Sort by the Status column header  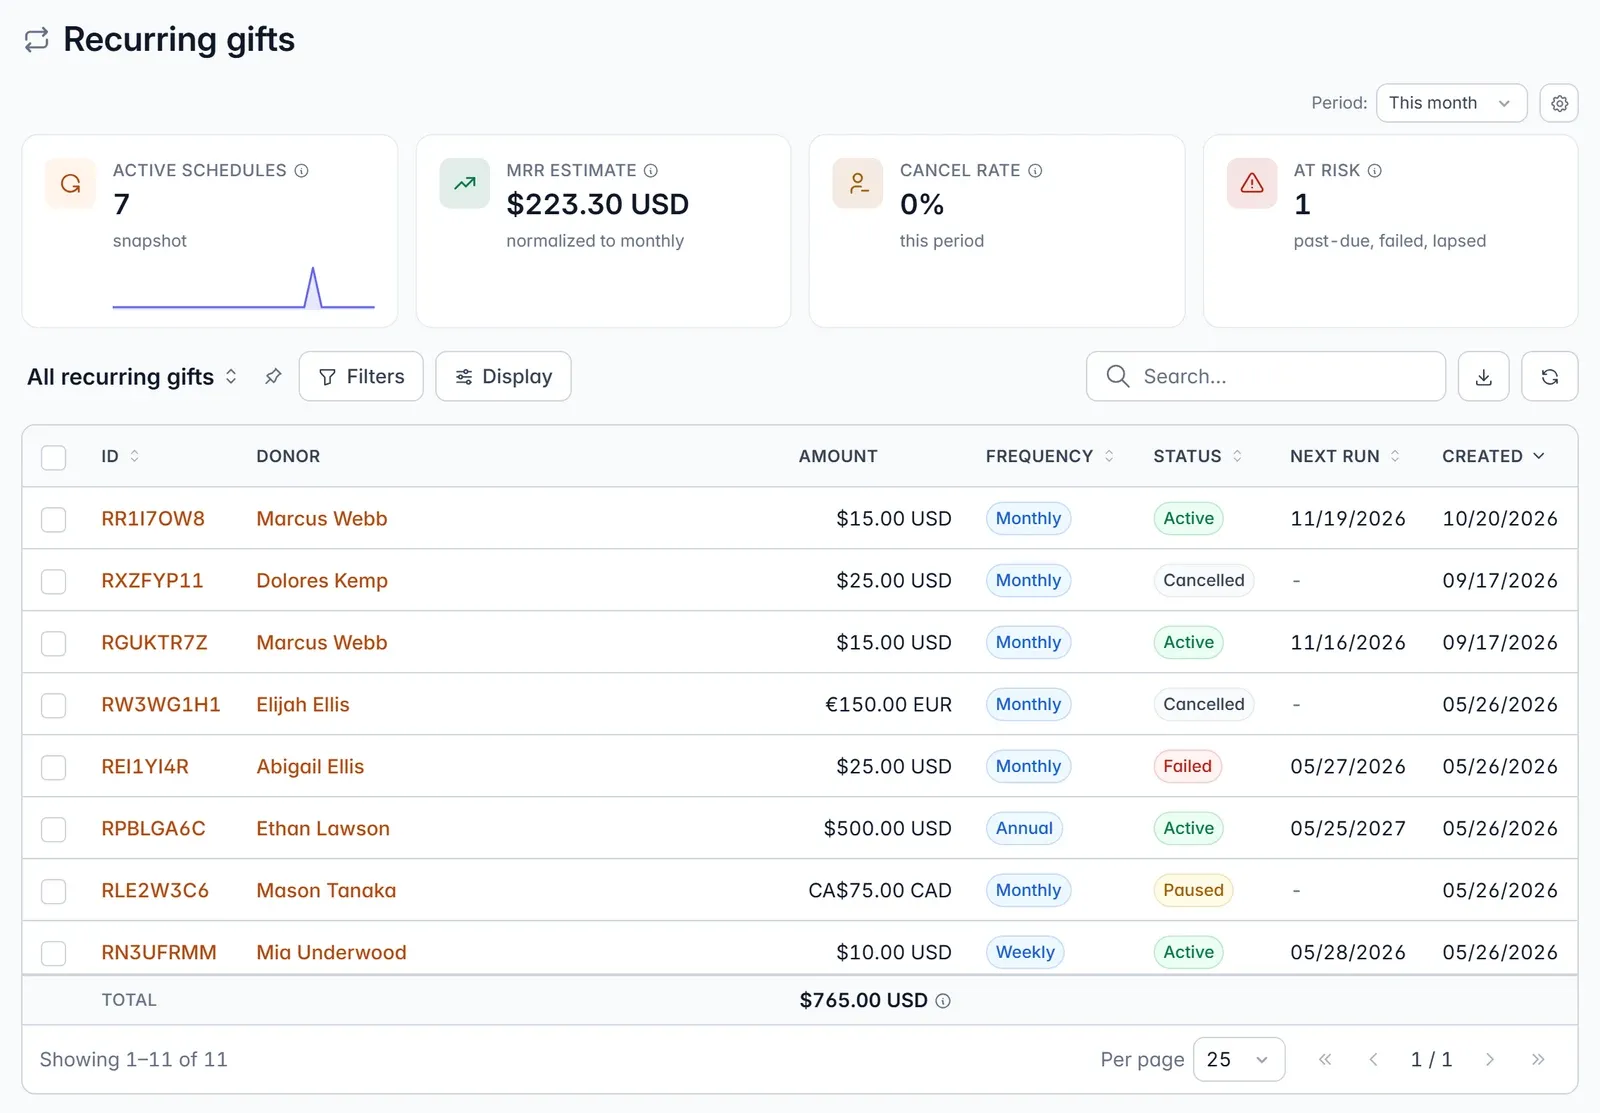1198,456
